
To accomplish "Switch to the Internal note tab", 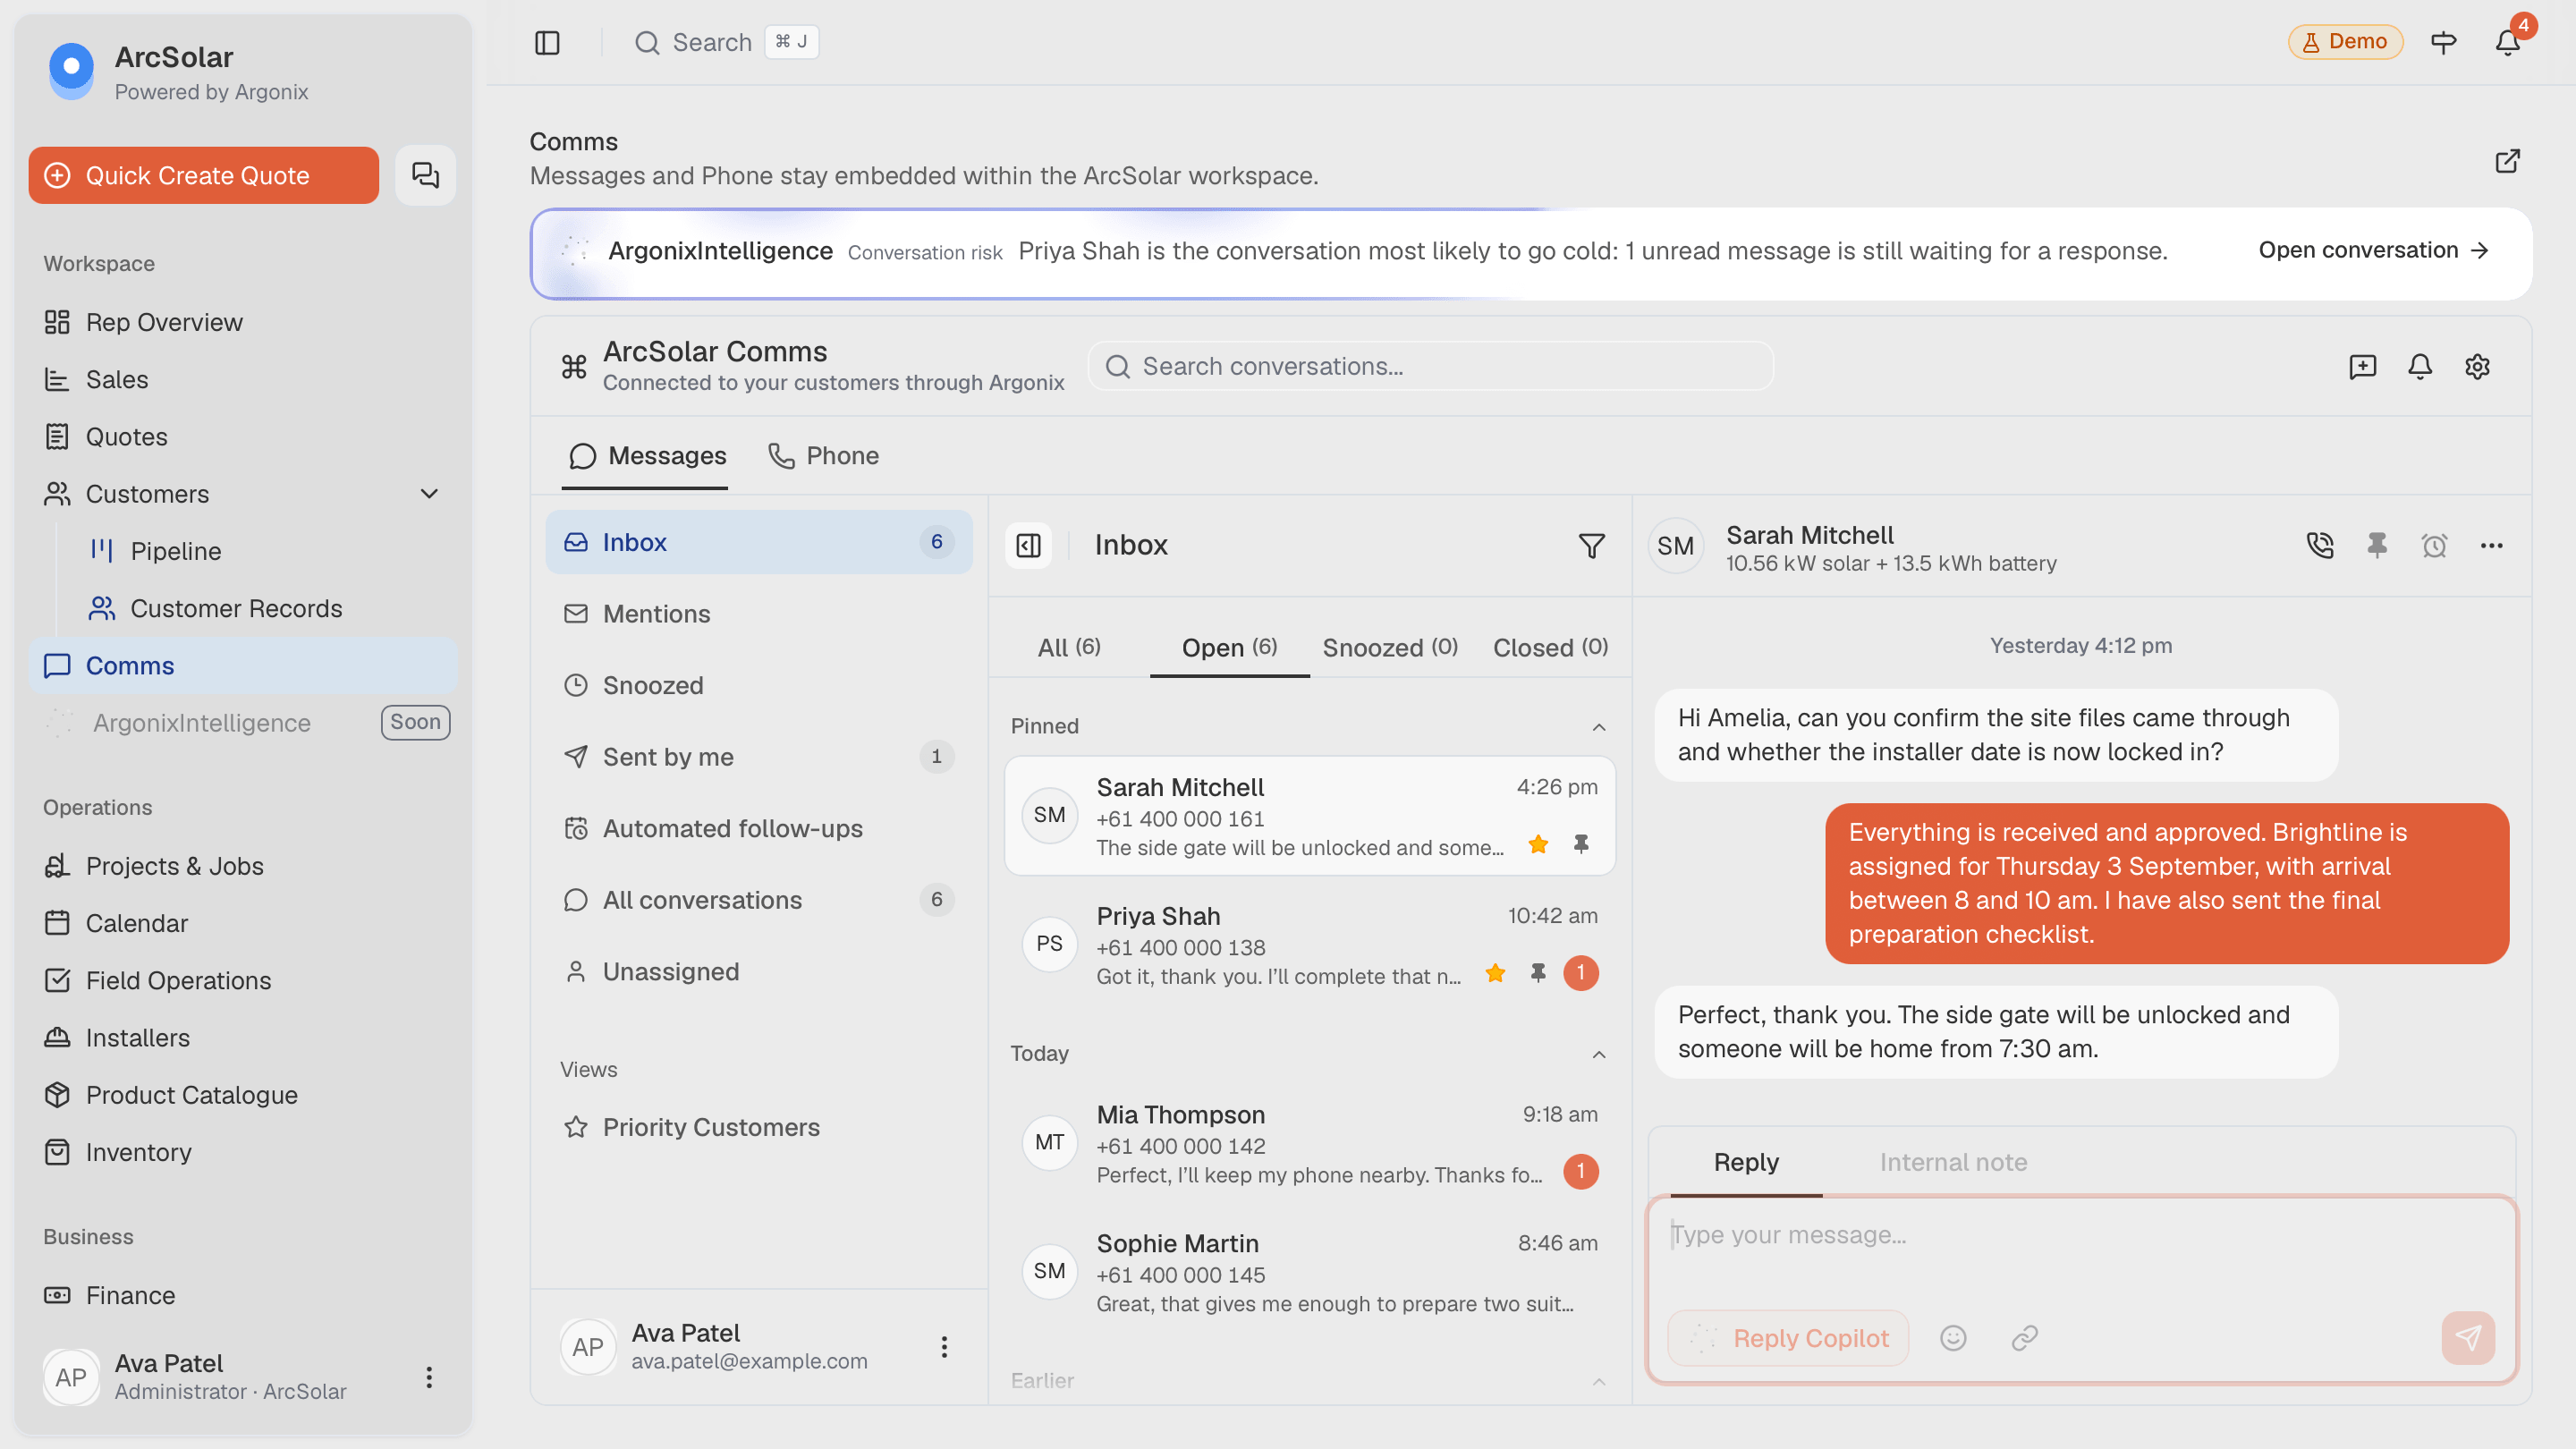I will point(1953,1162).
